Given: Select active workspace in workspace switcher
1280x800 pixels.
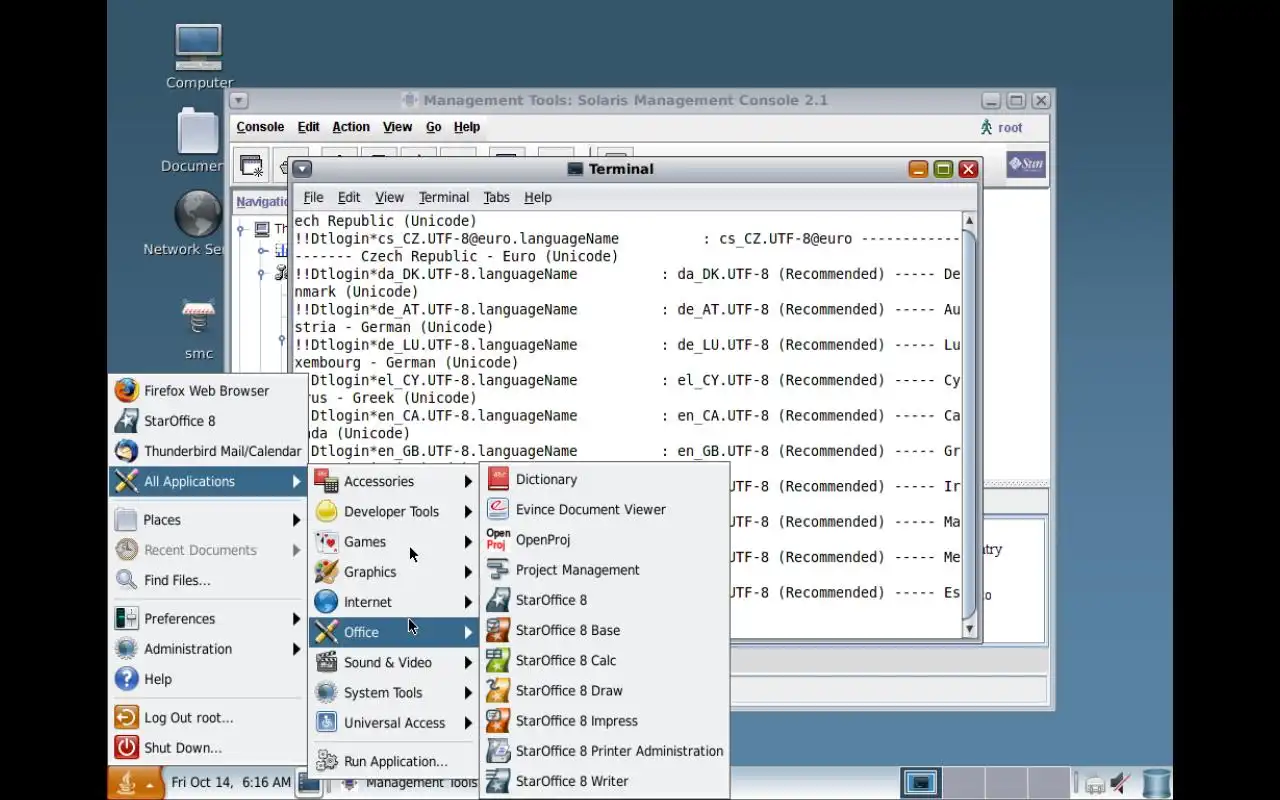Looking at the screenshot, I should (920, 782).
